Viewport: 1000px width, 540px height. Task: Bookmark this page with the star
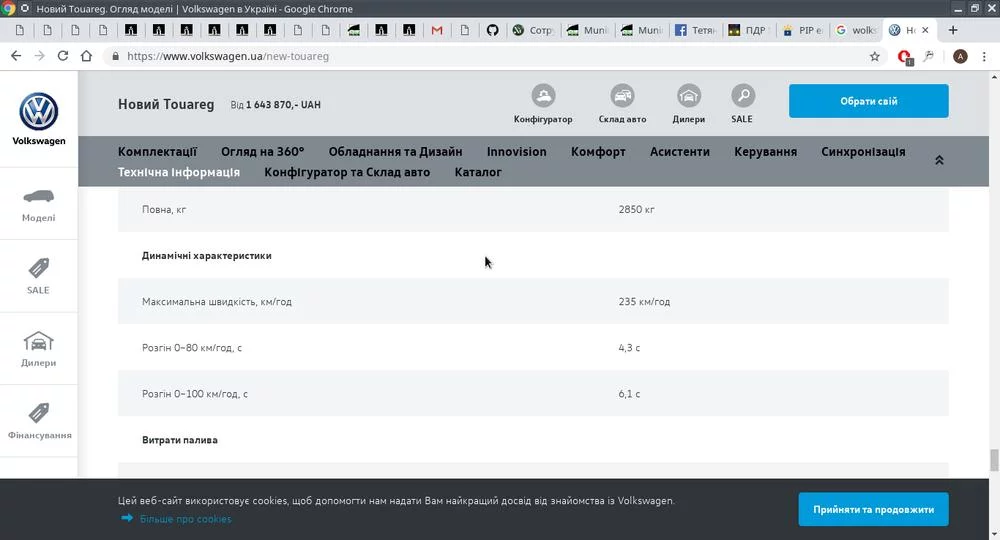[x=874, y=56]
